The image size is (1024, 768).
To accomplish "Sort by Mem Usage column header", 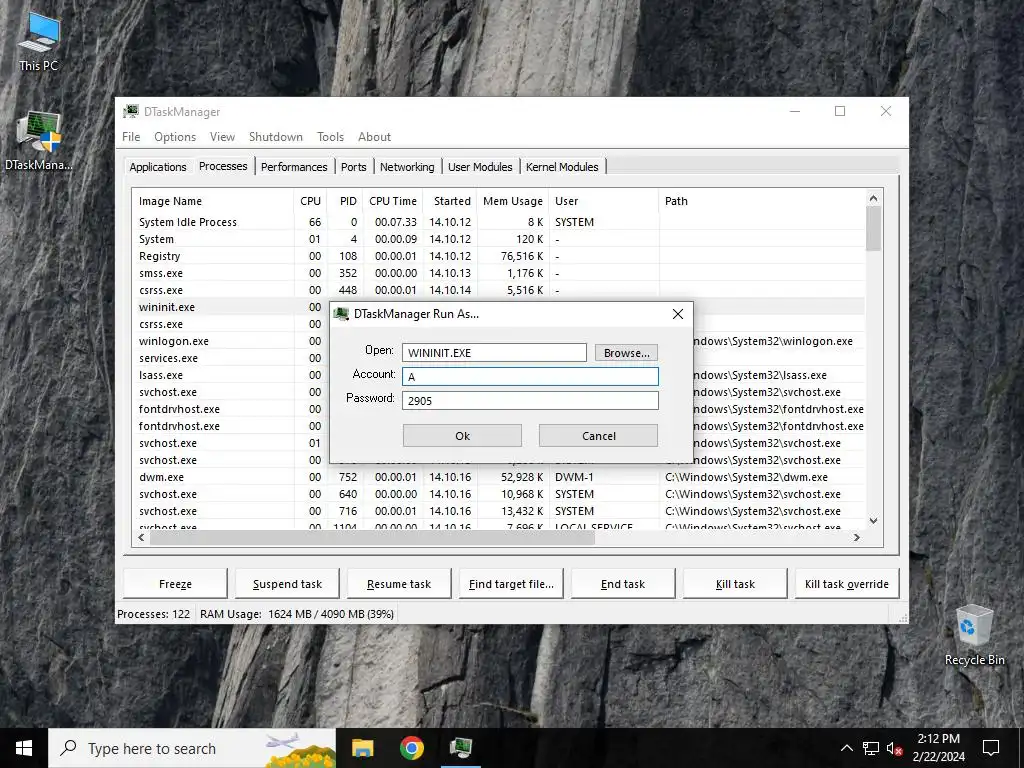I will point(513,201).
